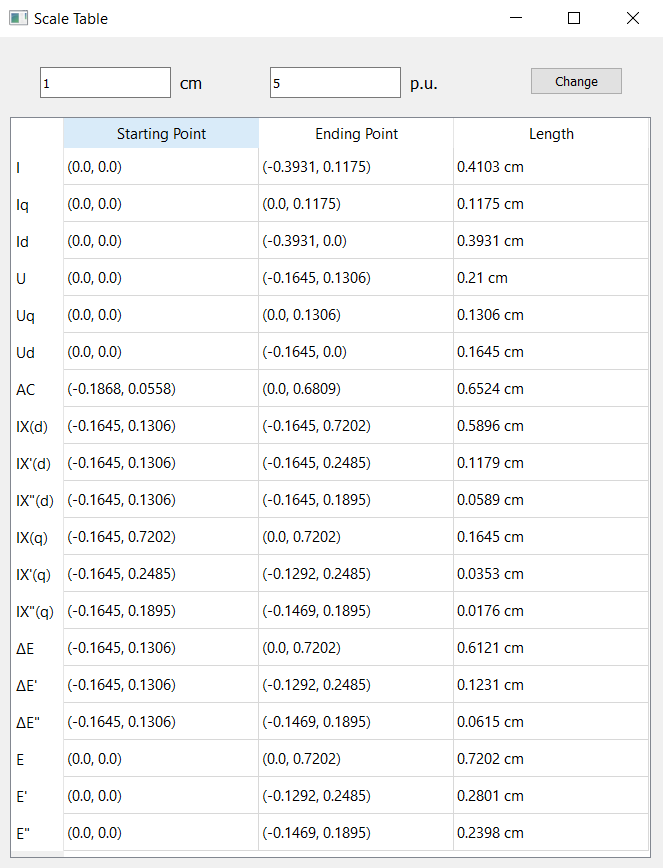Screen dimensions: 663x868
Task: Click the length cell 0.2398 cm
Action: pos(551,833)
